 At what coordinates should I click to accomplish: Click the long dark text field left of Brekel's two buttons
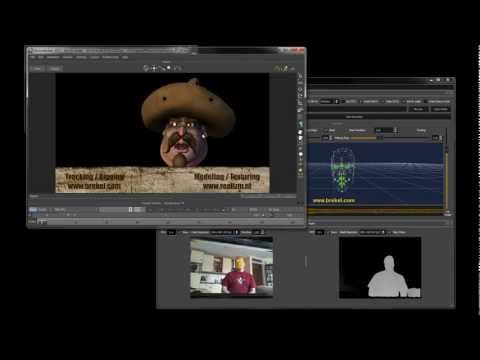[x=357, y=109]
